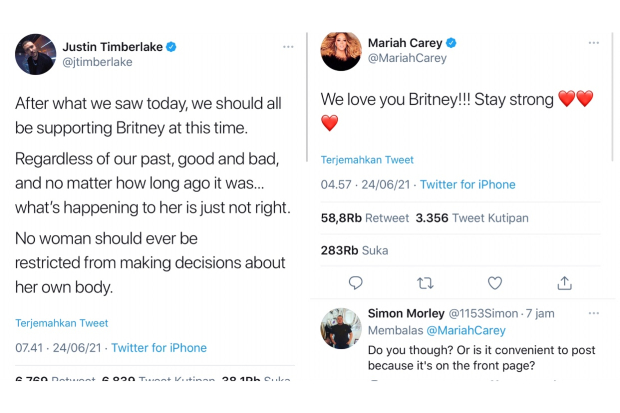
Task: Click the retweet icon under Mariah's tweet
Action: click(x=424, y=282)
